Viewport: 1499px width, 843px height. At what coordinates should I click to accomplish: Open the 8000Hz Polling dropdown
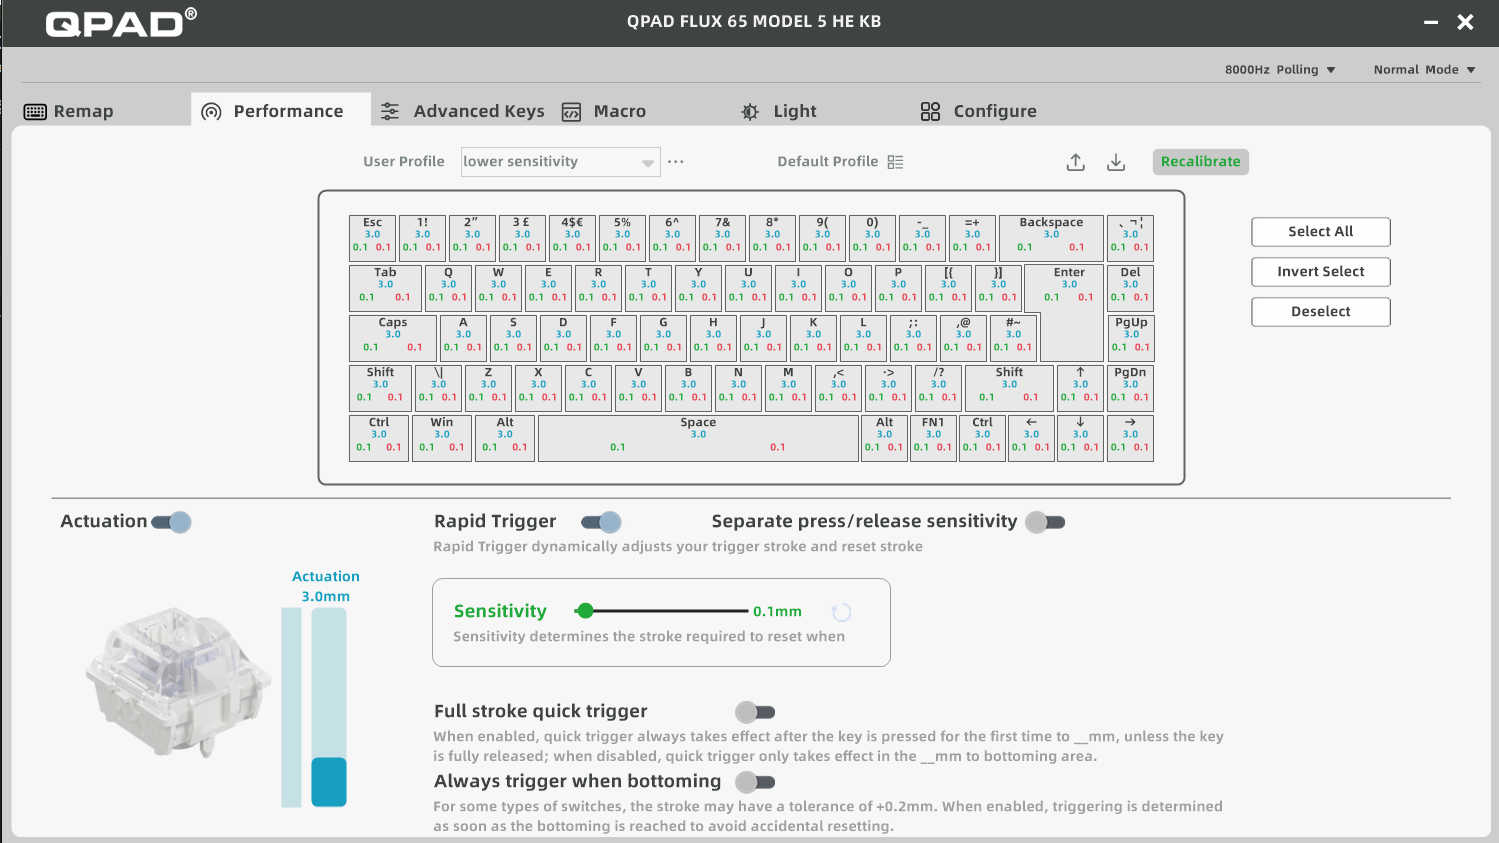(1280, 70)
